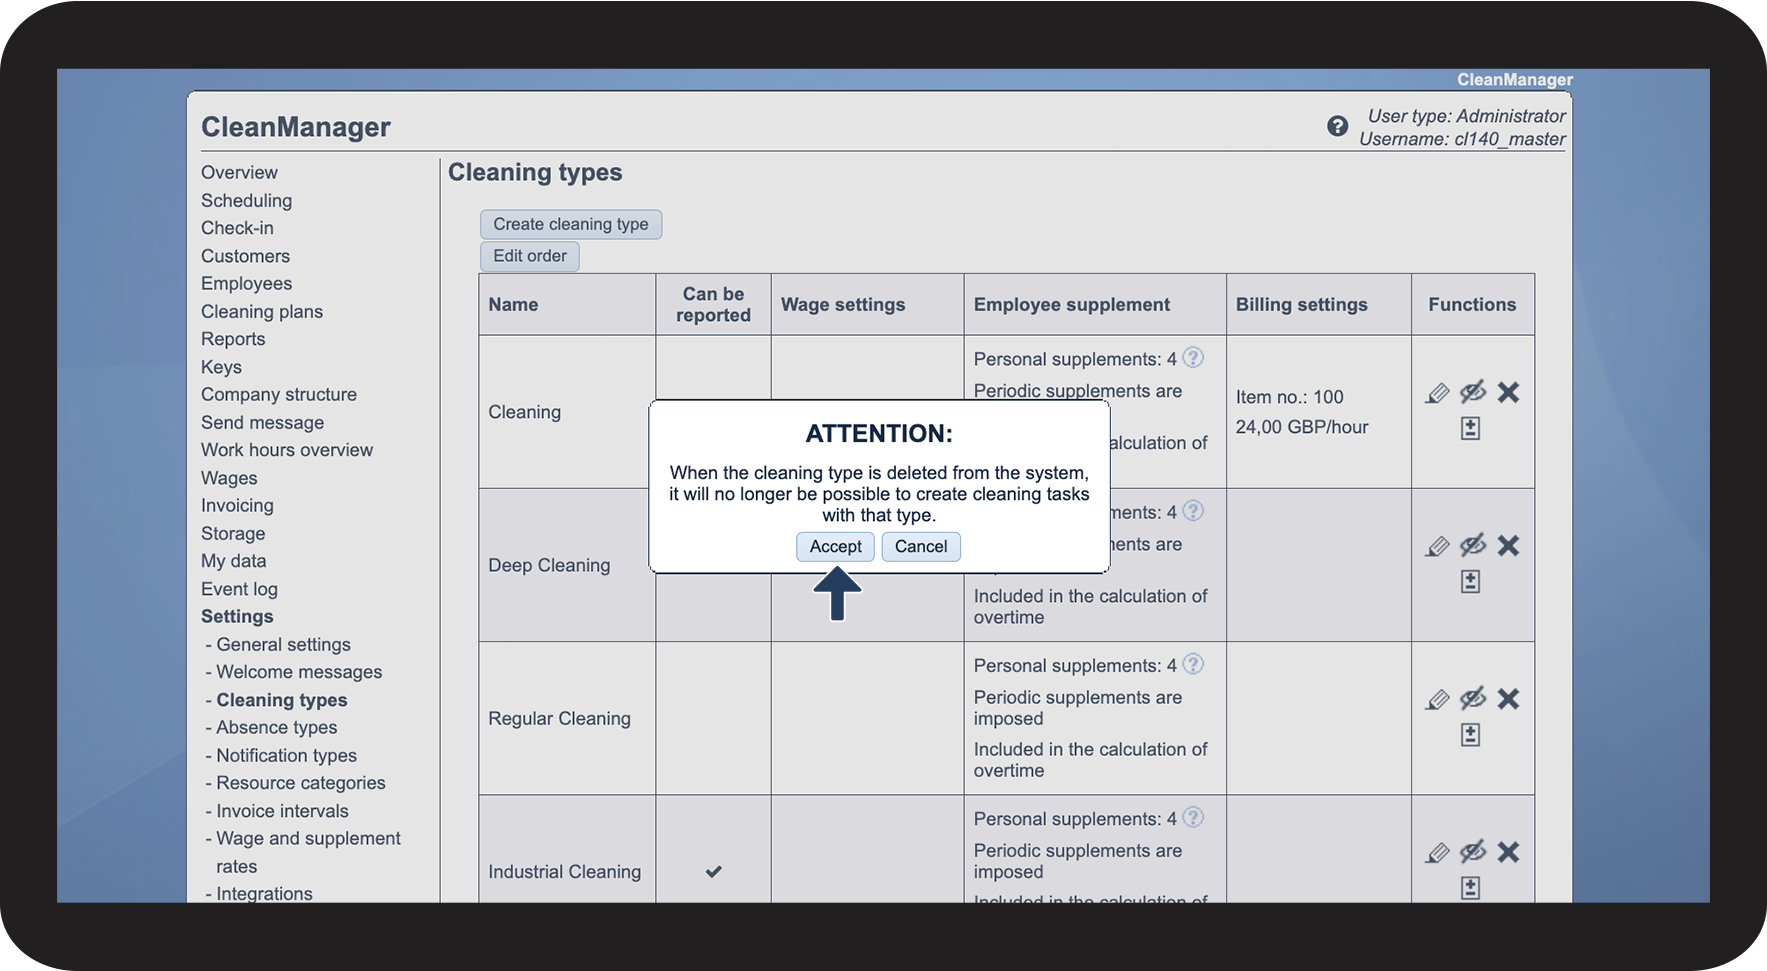Delete the Cleaning type with X icon
Screen dimensions: 1767x971
[x=1508, y=393]
